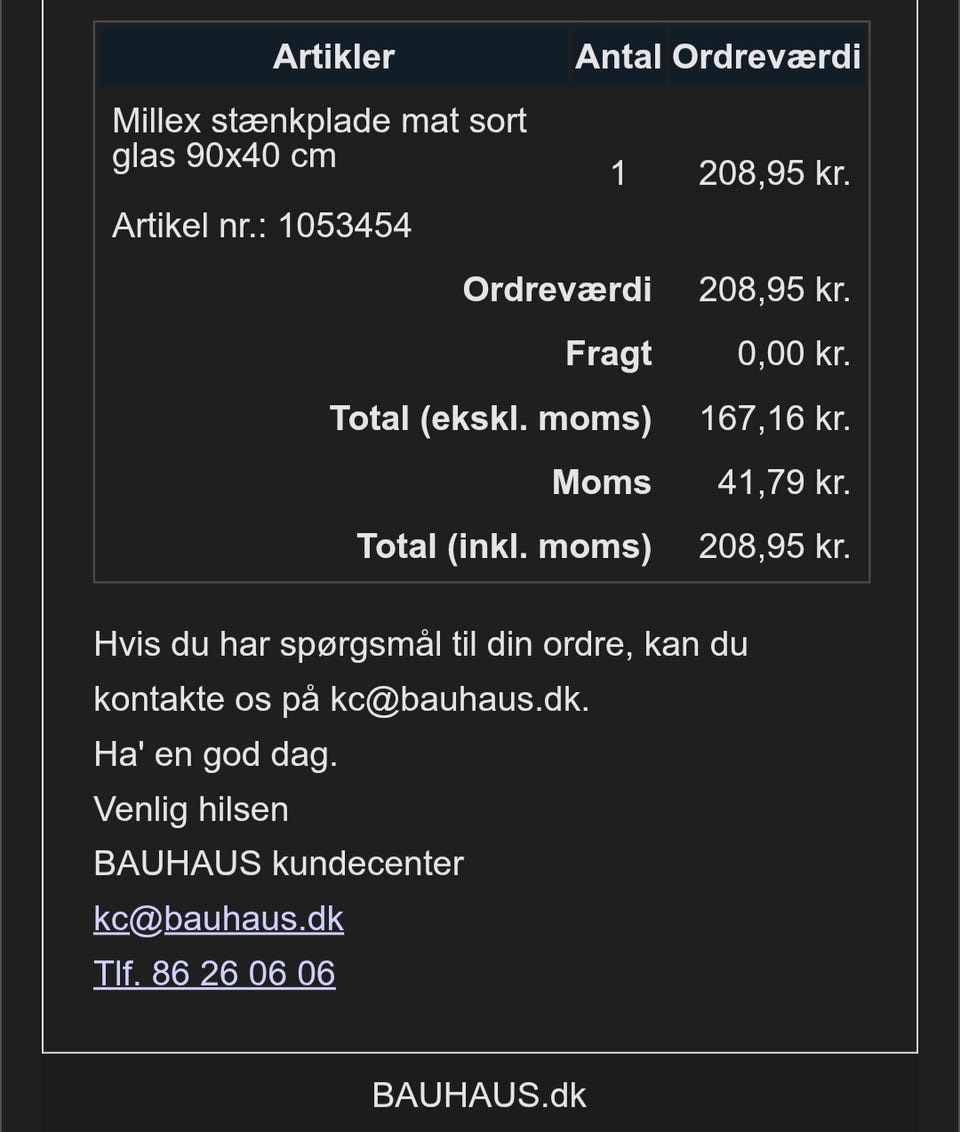The image size is (960, 1132).
Task: Click the Millex stænkplade product name
Action: click(318, 138)
